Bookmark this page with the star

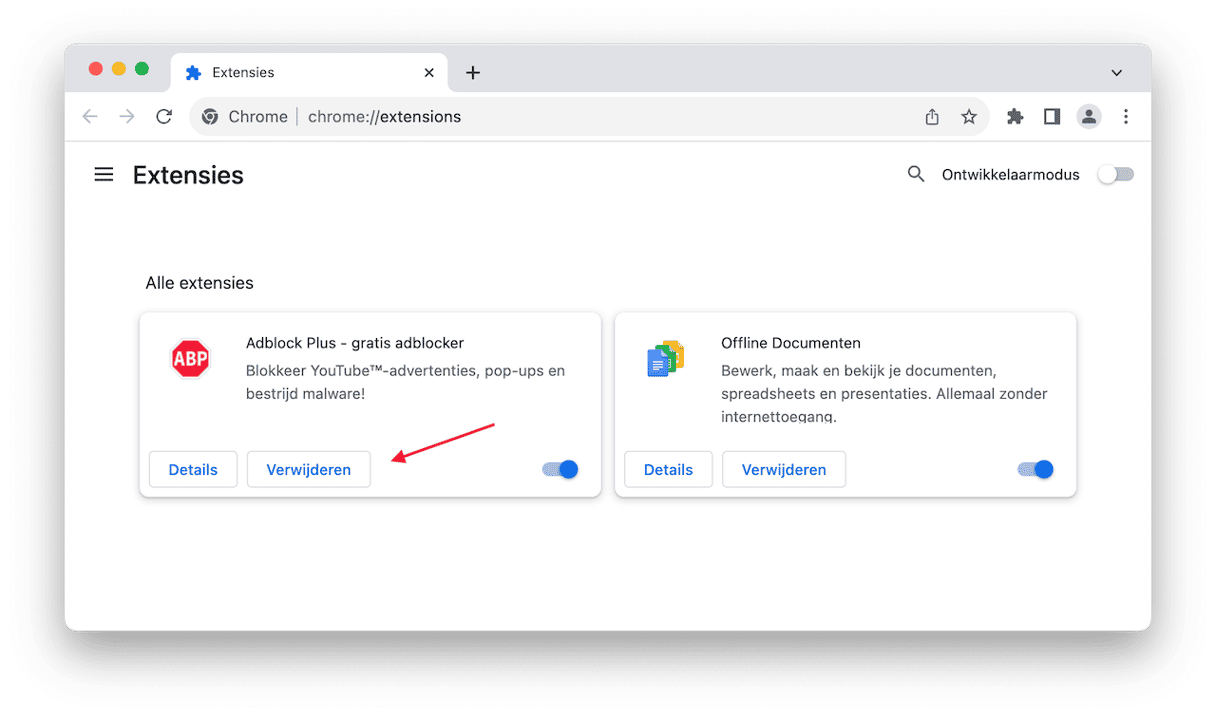coord(969,117)
